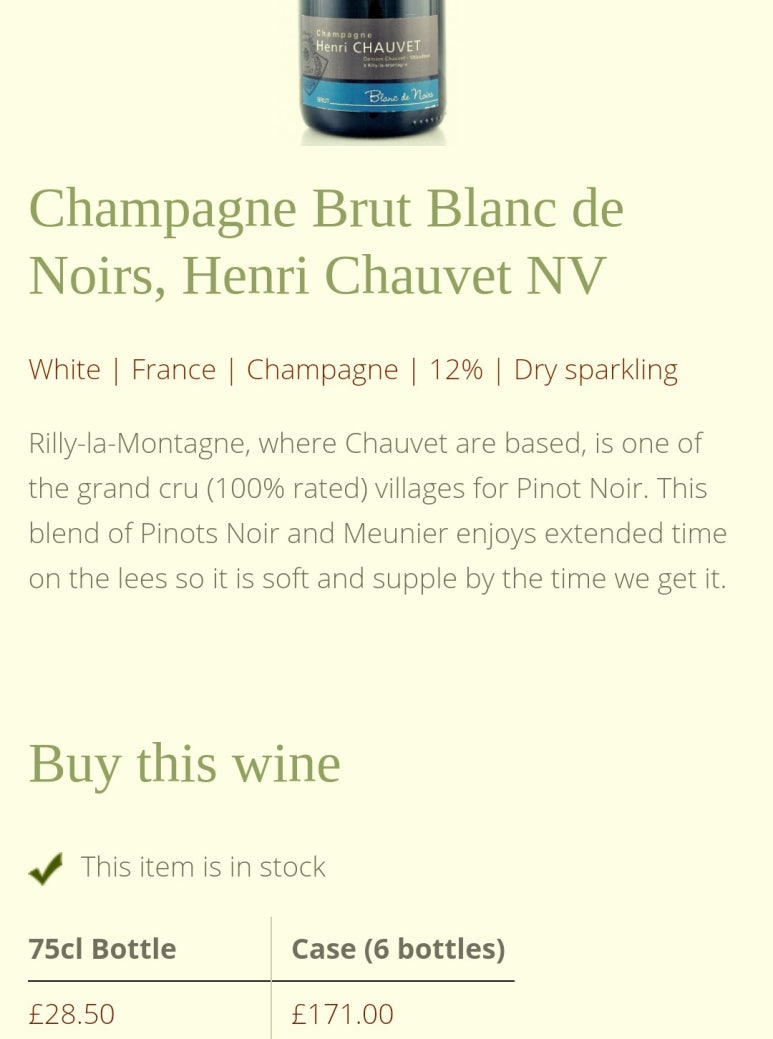Click the Champagne Brut Blanc de Noirs title

click(326, 241)
